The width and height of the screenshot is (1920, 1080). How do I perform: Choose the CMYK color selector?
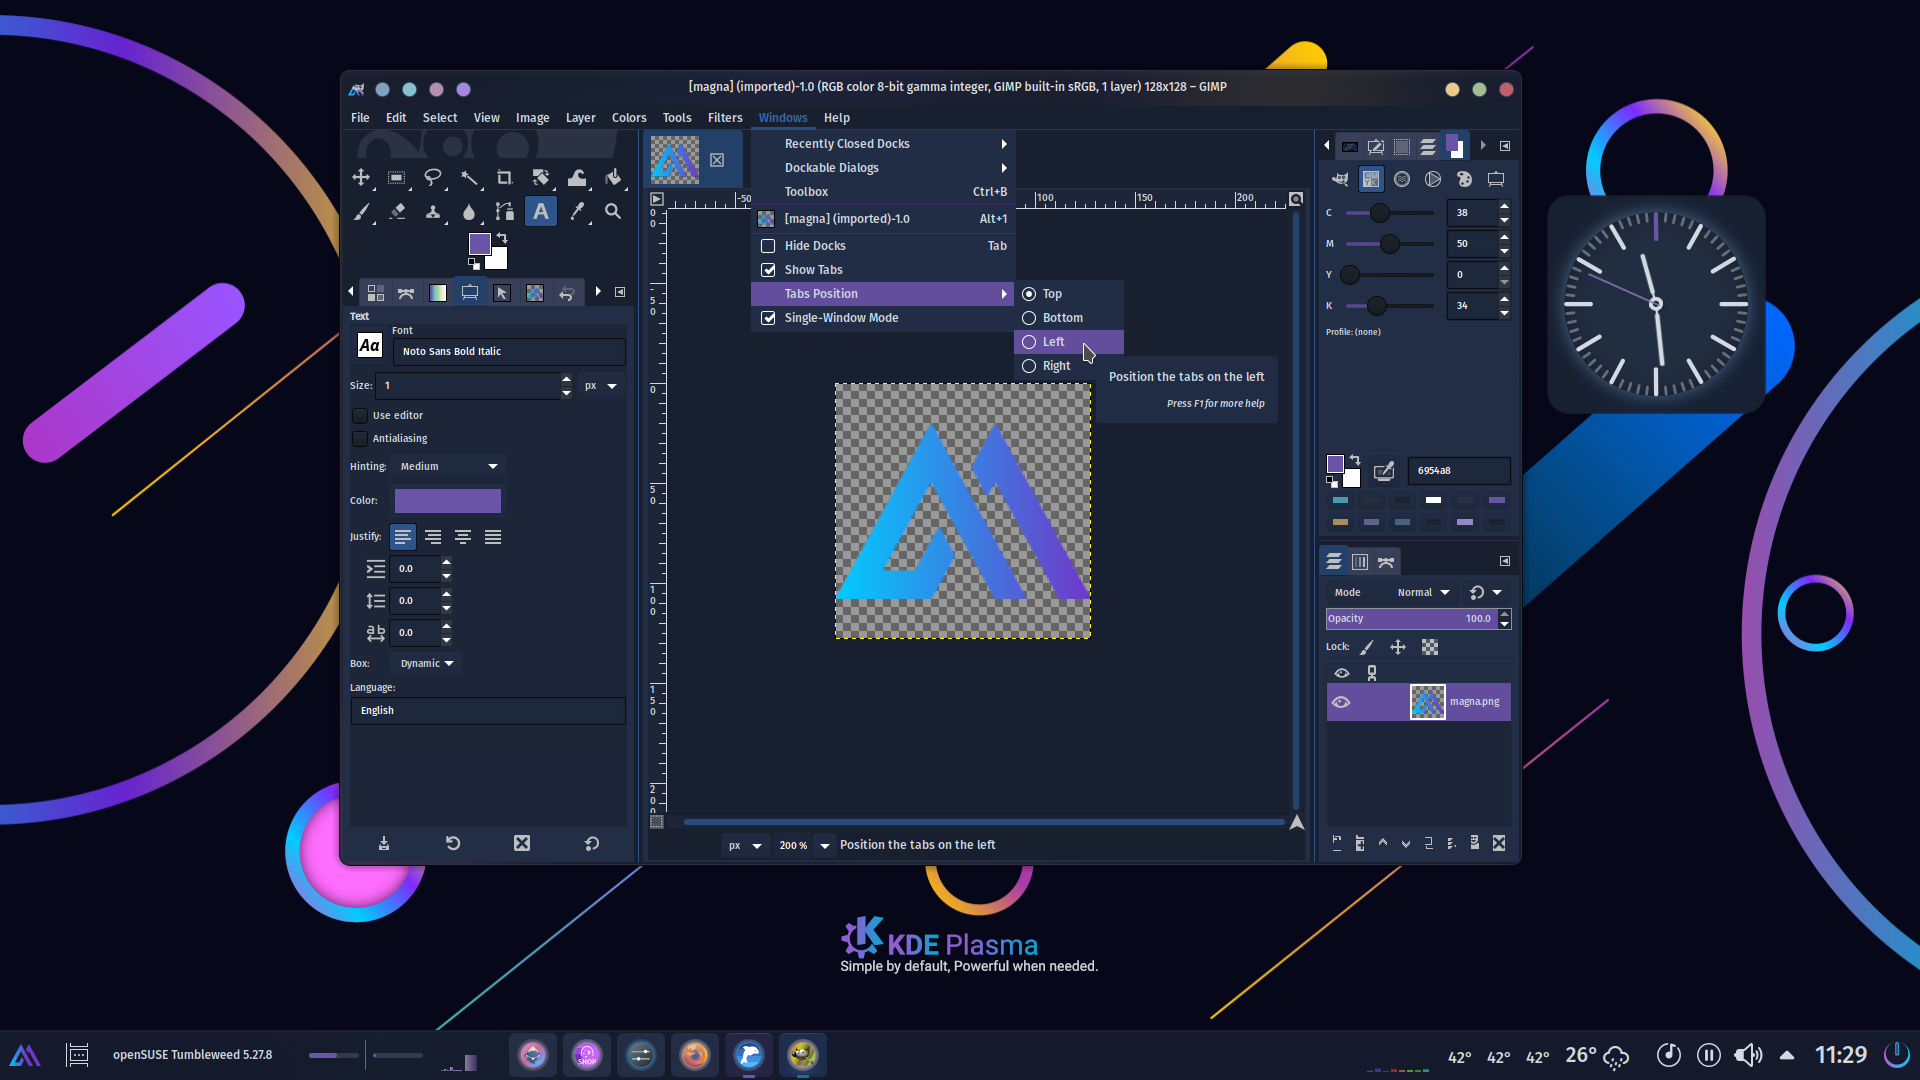pyautogui.click(x=1371, y=179)
